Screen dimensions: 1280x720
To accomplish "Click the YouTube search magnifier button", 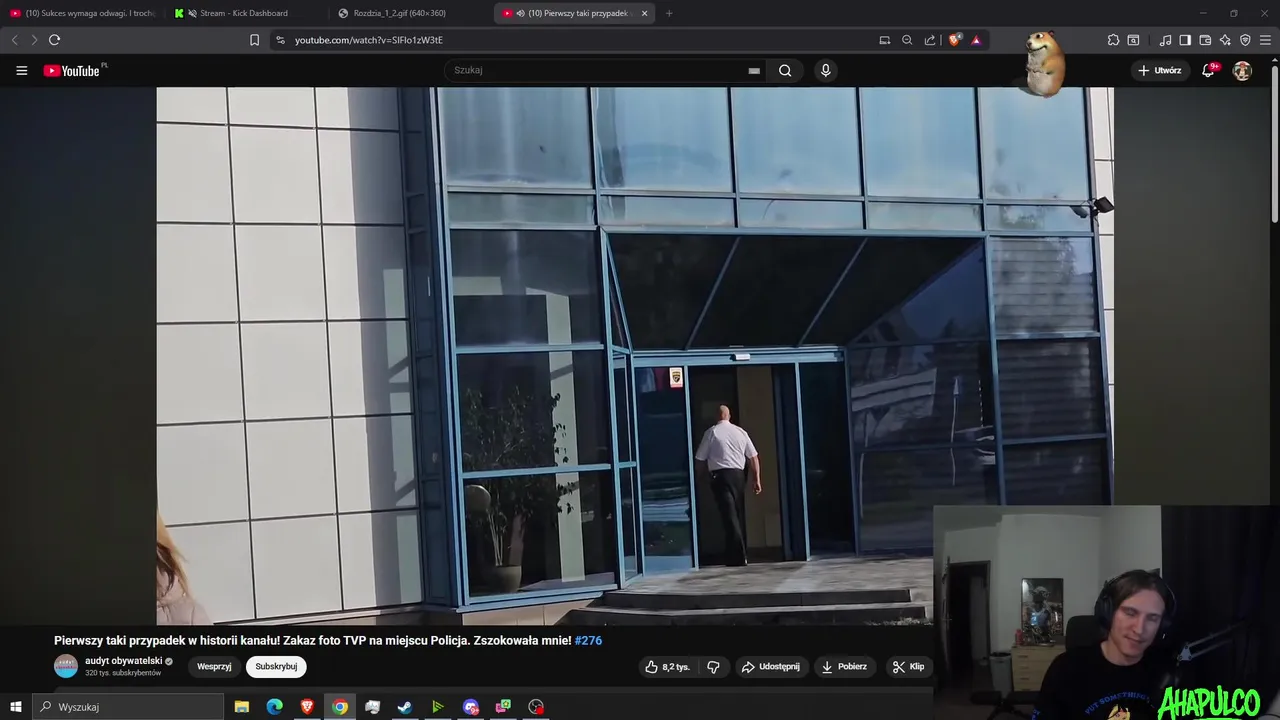I will coord(785,70).
